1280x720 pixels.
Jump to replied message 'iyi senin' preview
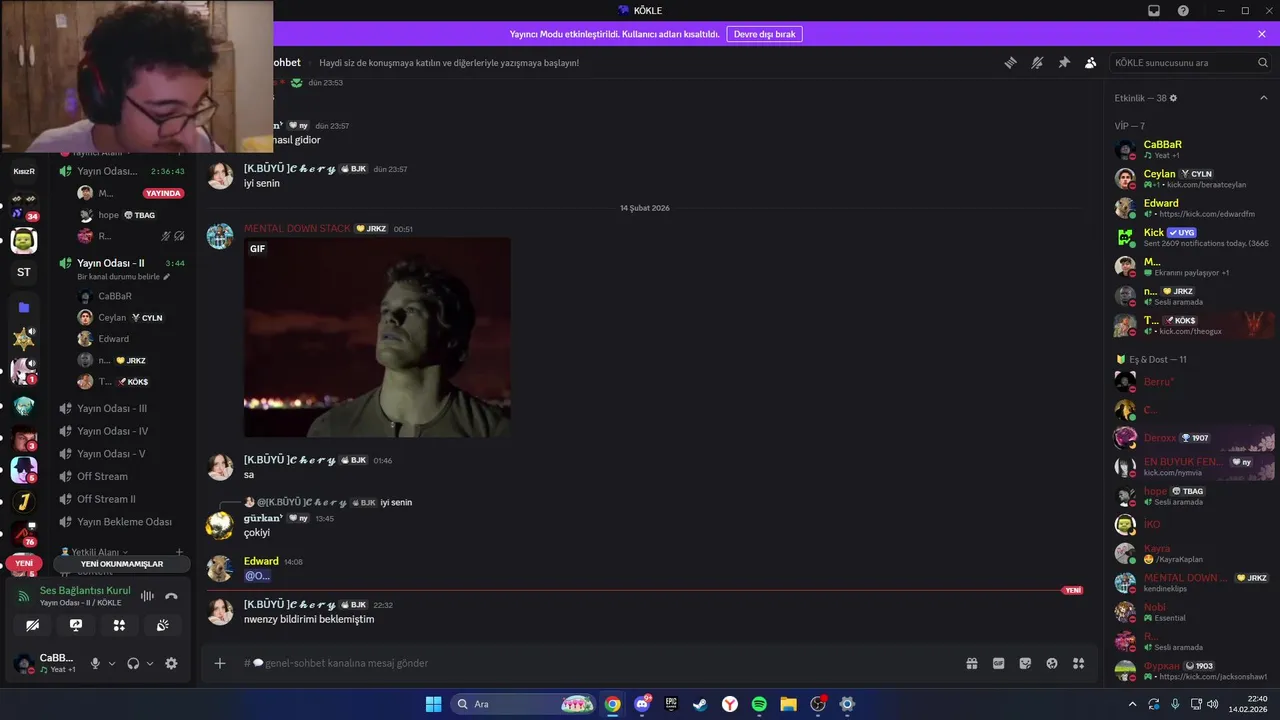point(396,502)
